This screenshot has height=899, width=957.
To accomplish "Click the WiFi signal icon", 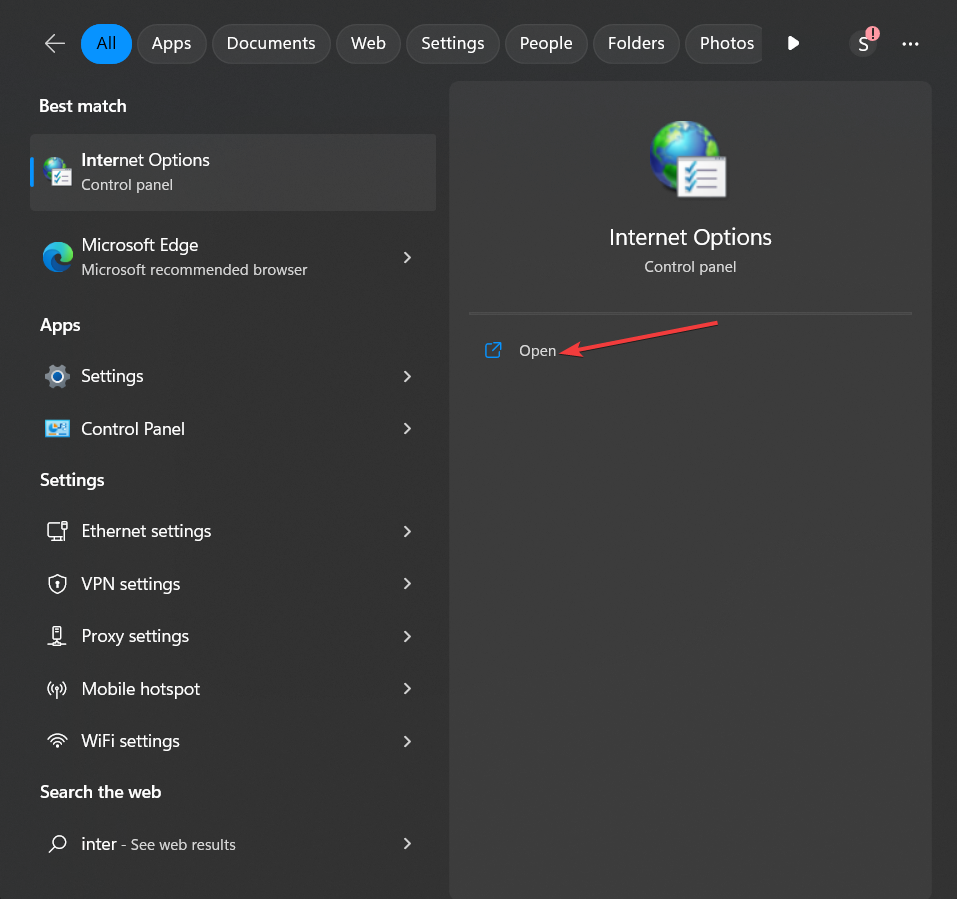I will (x=57, y=741).
